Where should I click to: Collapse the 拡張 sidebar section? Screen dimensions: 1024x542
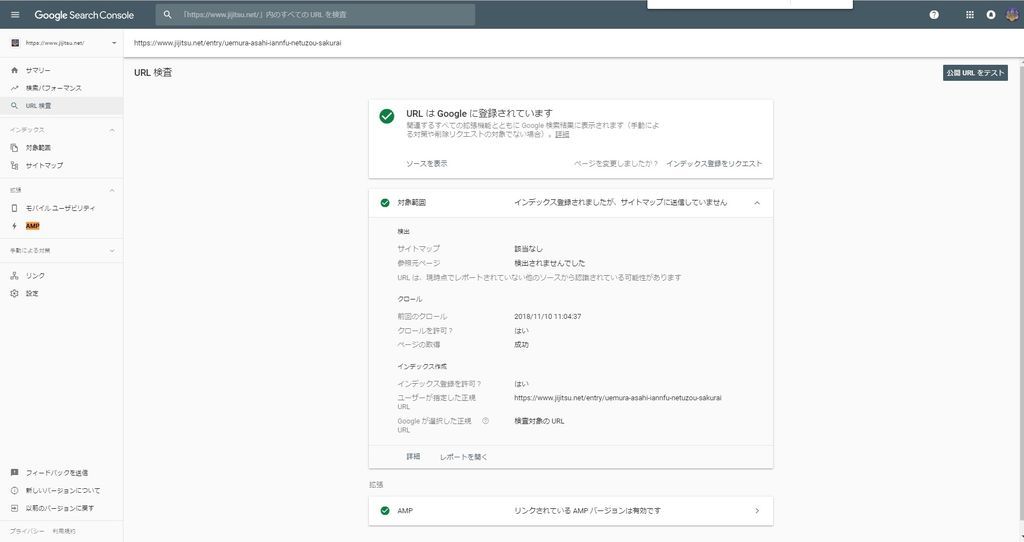[x=112, y=190]
